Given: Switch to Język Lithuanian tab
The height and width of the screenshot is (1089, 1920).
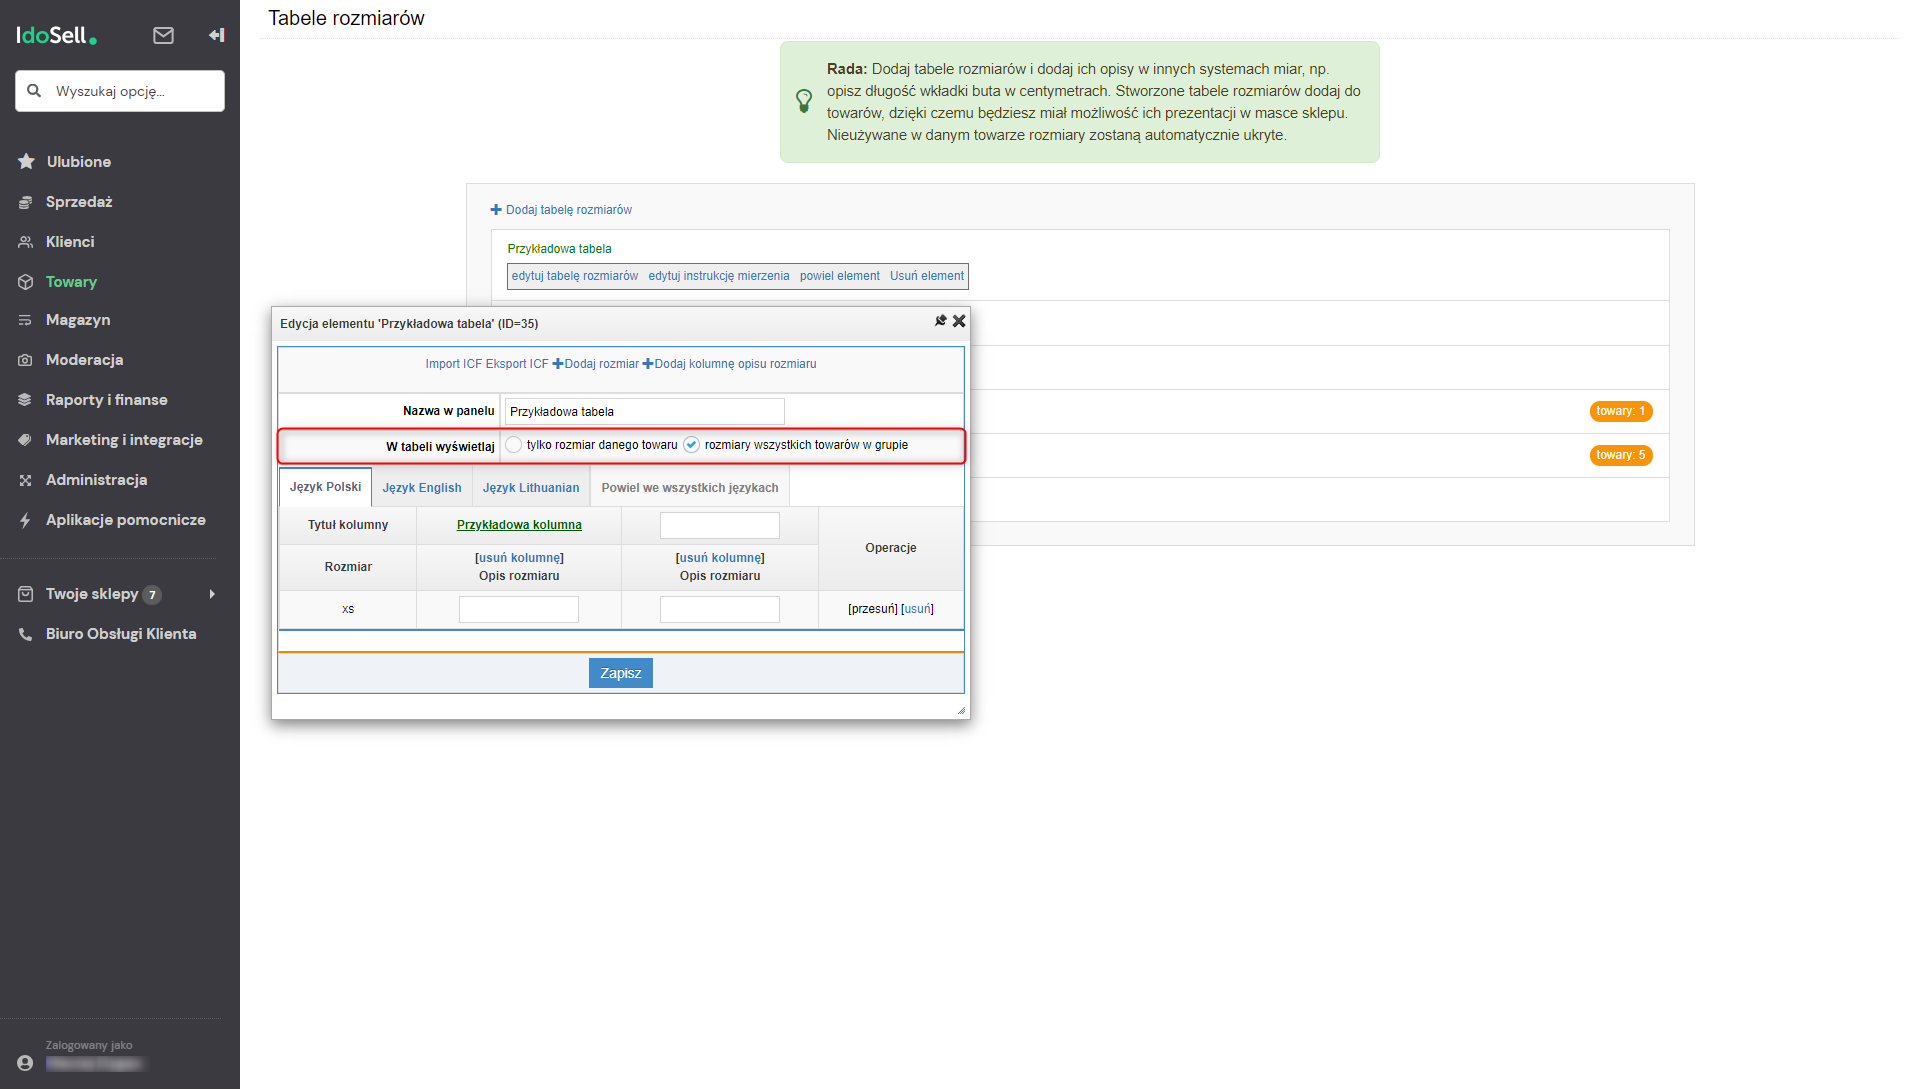Looking at the screenshot, I should [531, 488].
